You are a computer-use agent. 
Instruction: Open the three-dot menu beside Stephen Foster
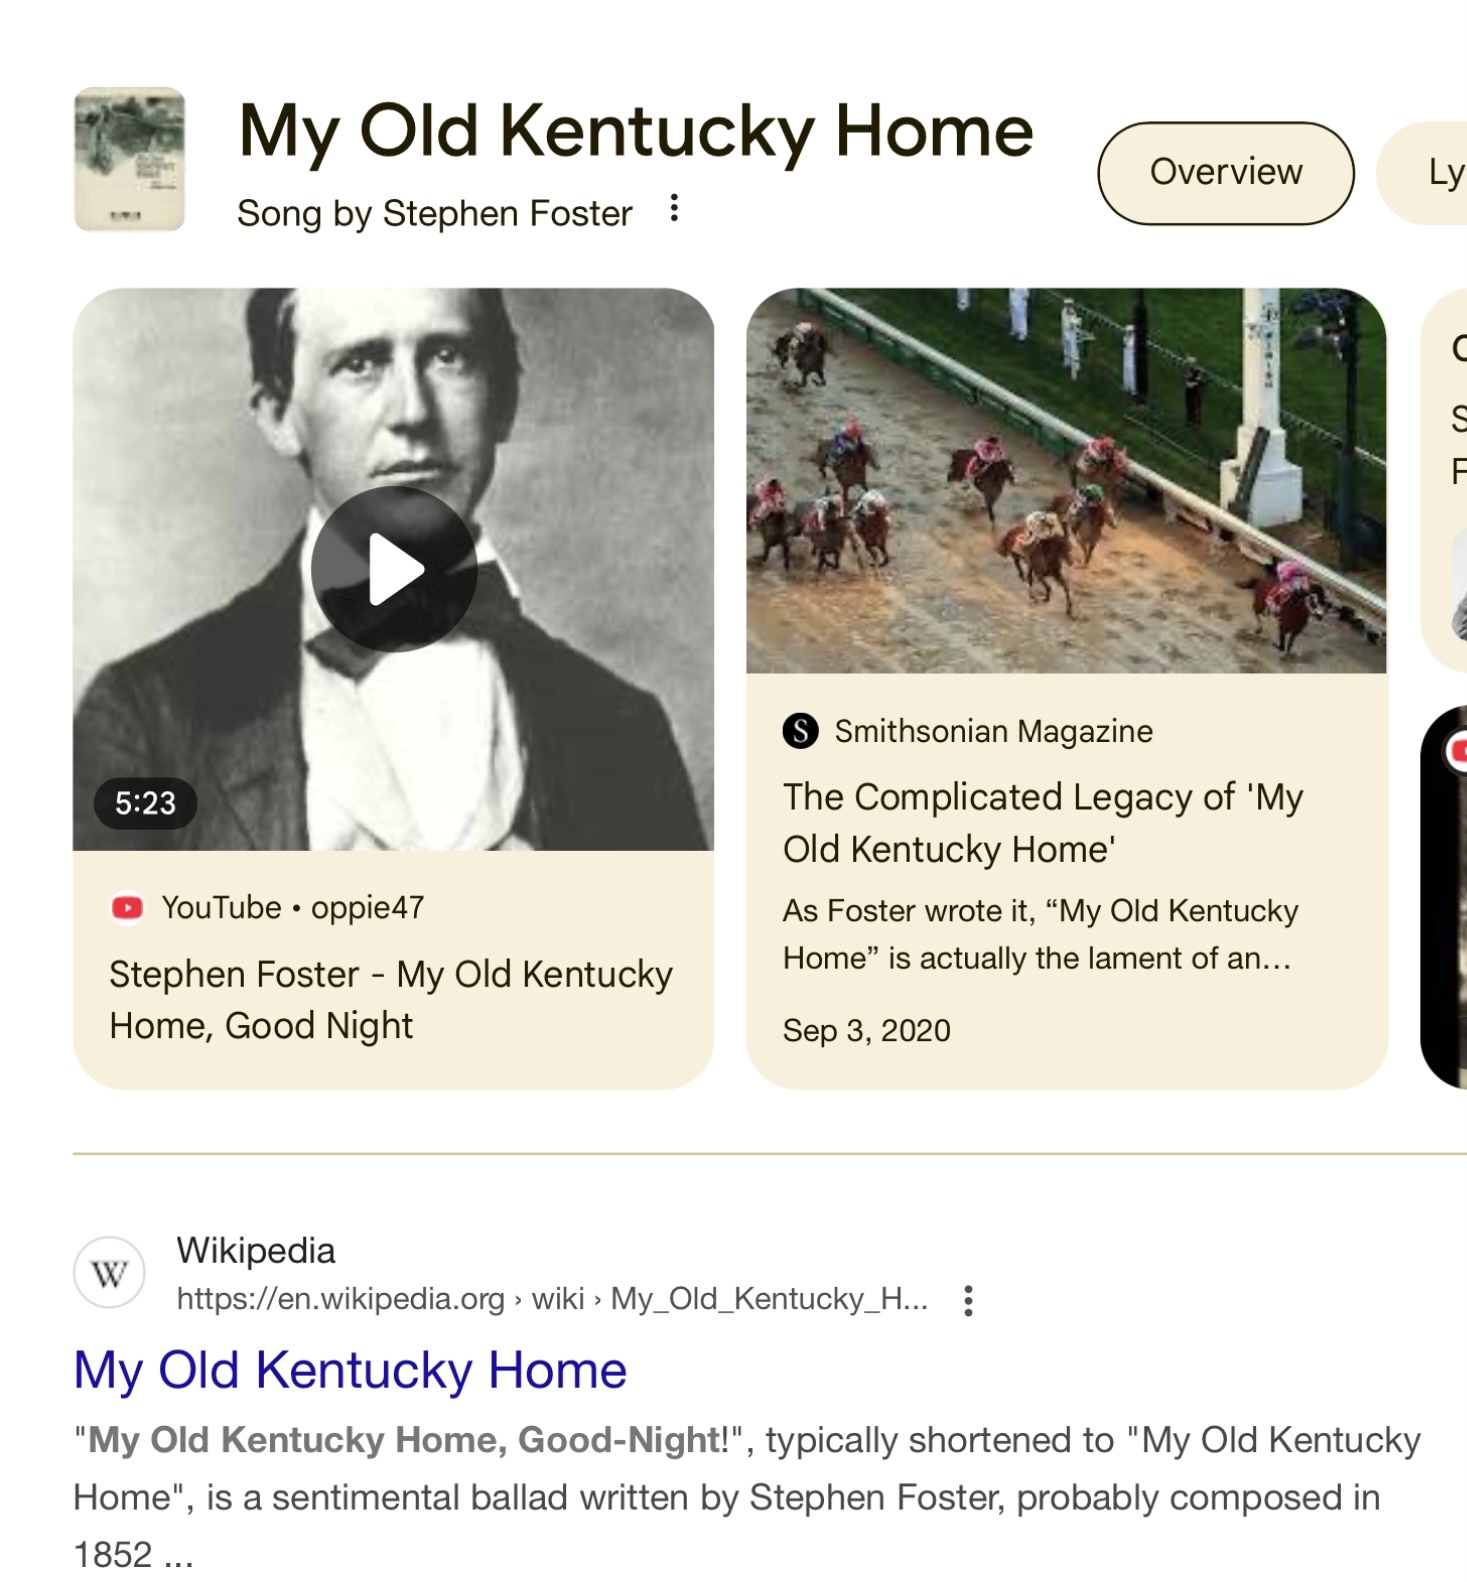[x=675, y=209]
